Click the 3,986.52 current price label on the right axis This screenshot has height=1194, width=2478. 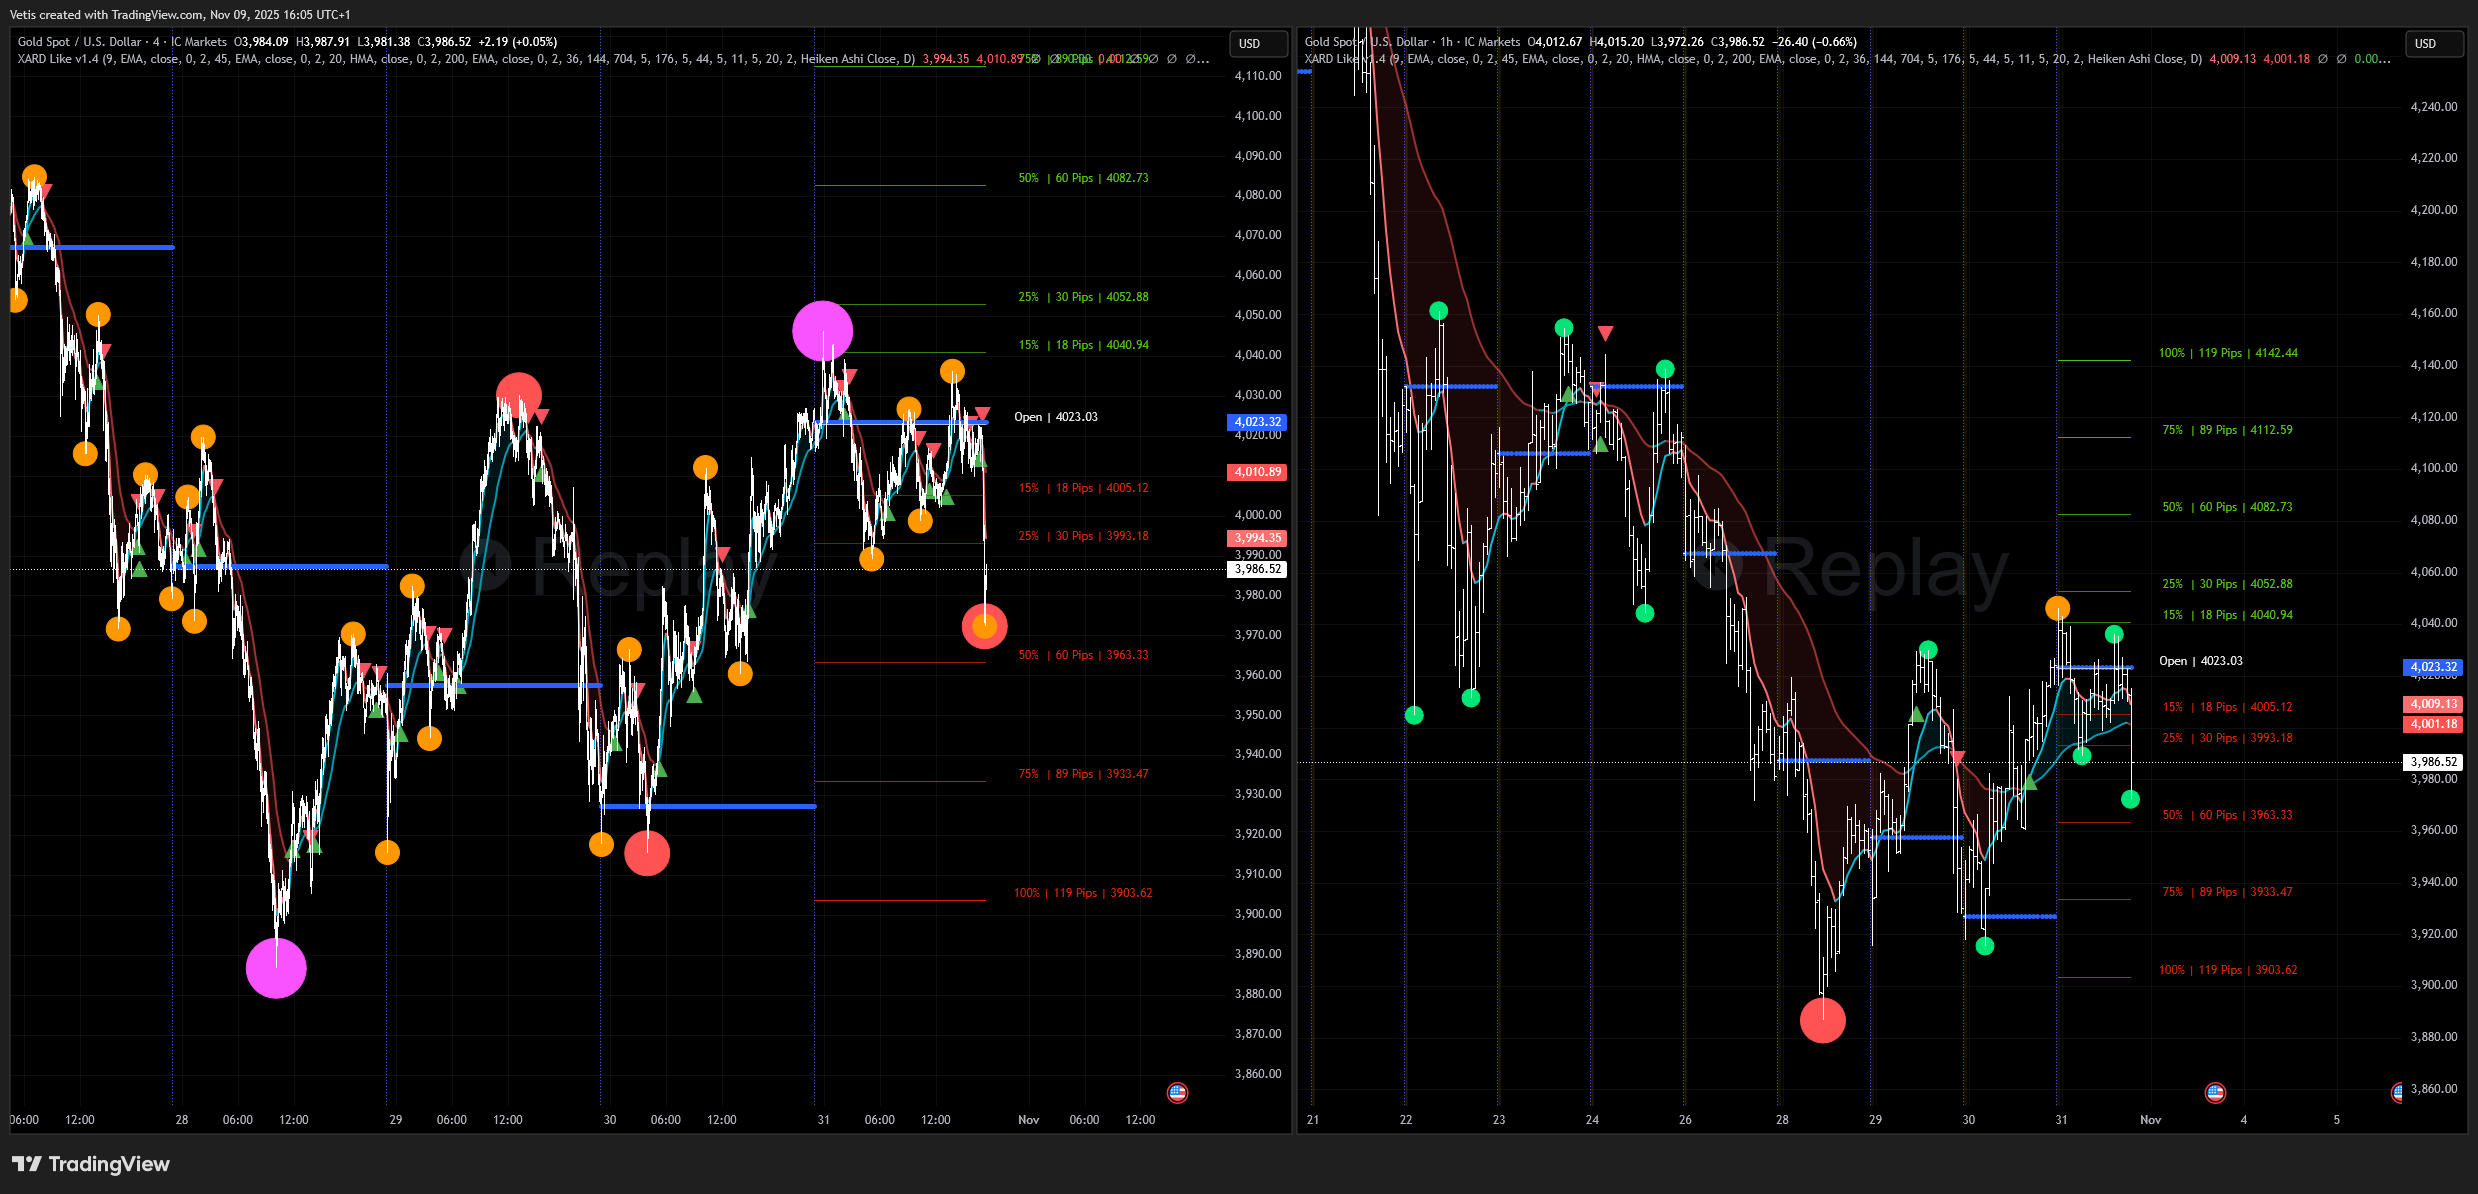click(2433, 762)
